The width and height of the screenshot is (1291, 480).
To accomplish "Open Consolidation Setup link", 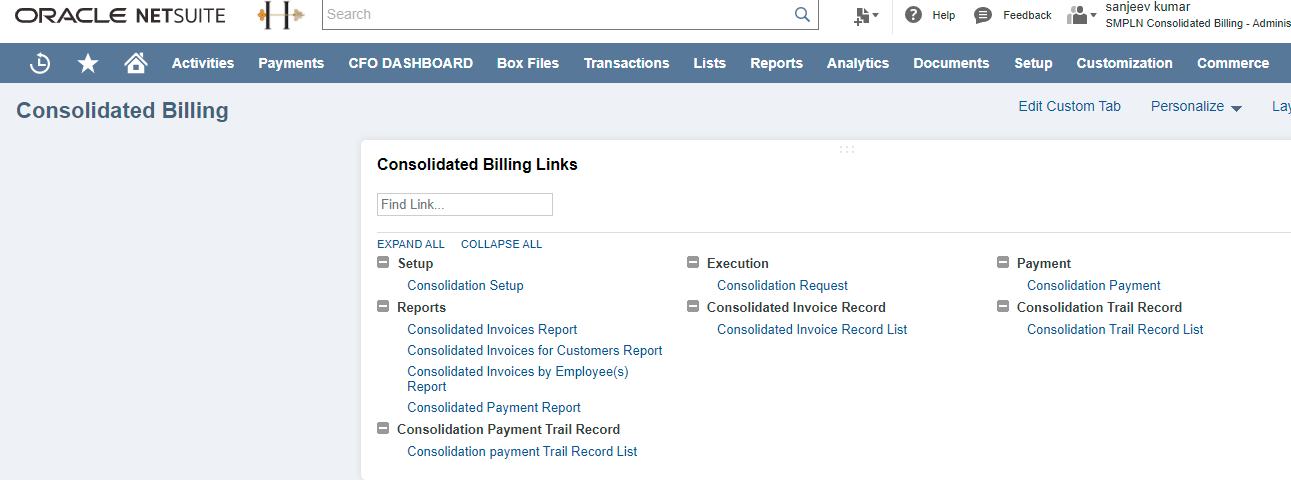I will pyautogui.click(x=465, y=285).
